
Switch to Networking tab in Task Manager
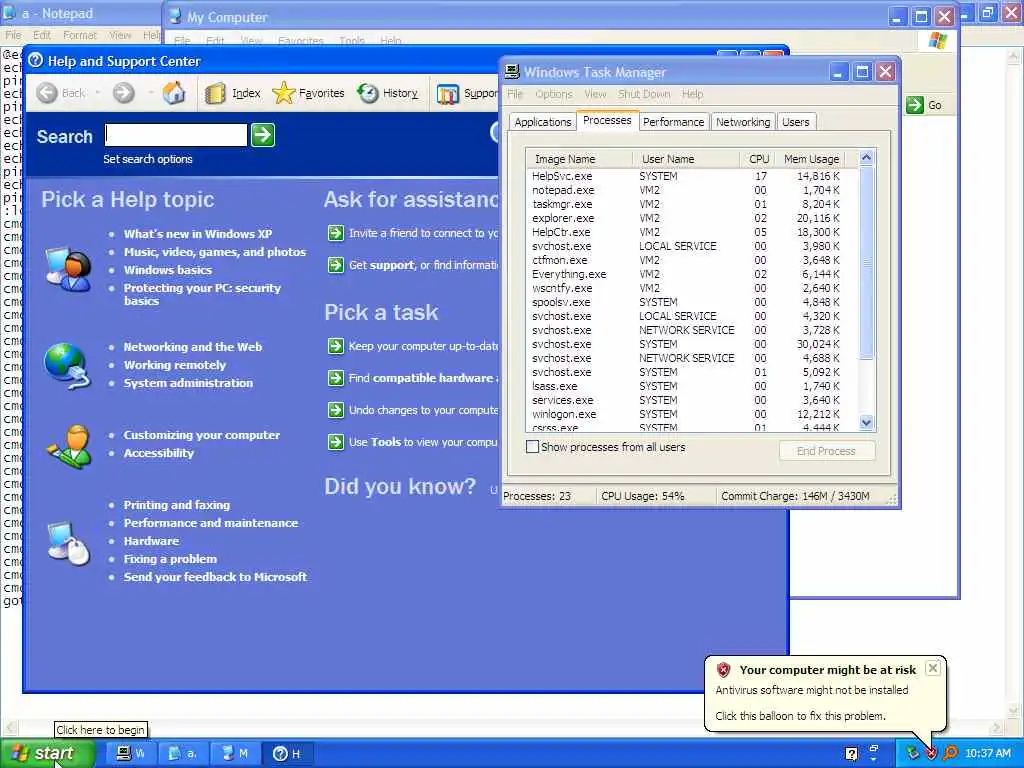point(743,122)
